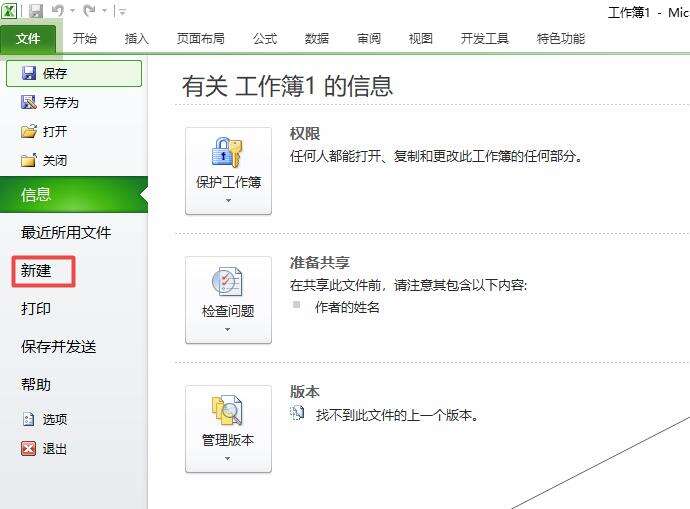This screenshot has height=509, width=690.
Task: Click the quick access Save icon
Action: click(36, 11)
